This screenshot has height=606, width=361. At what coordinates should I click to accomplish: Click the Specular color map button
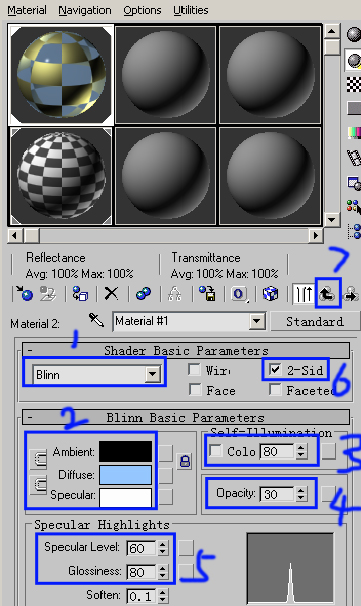click(165, 497)
